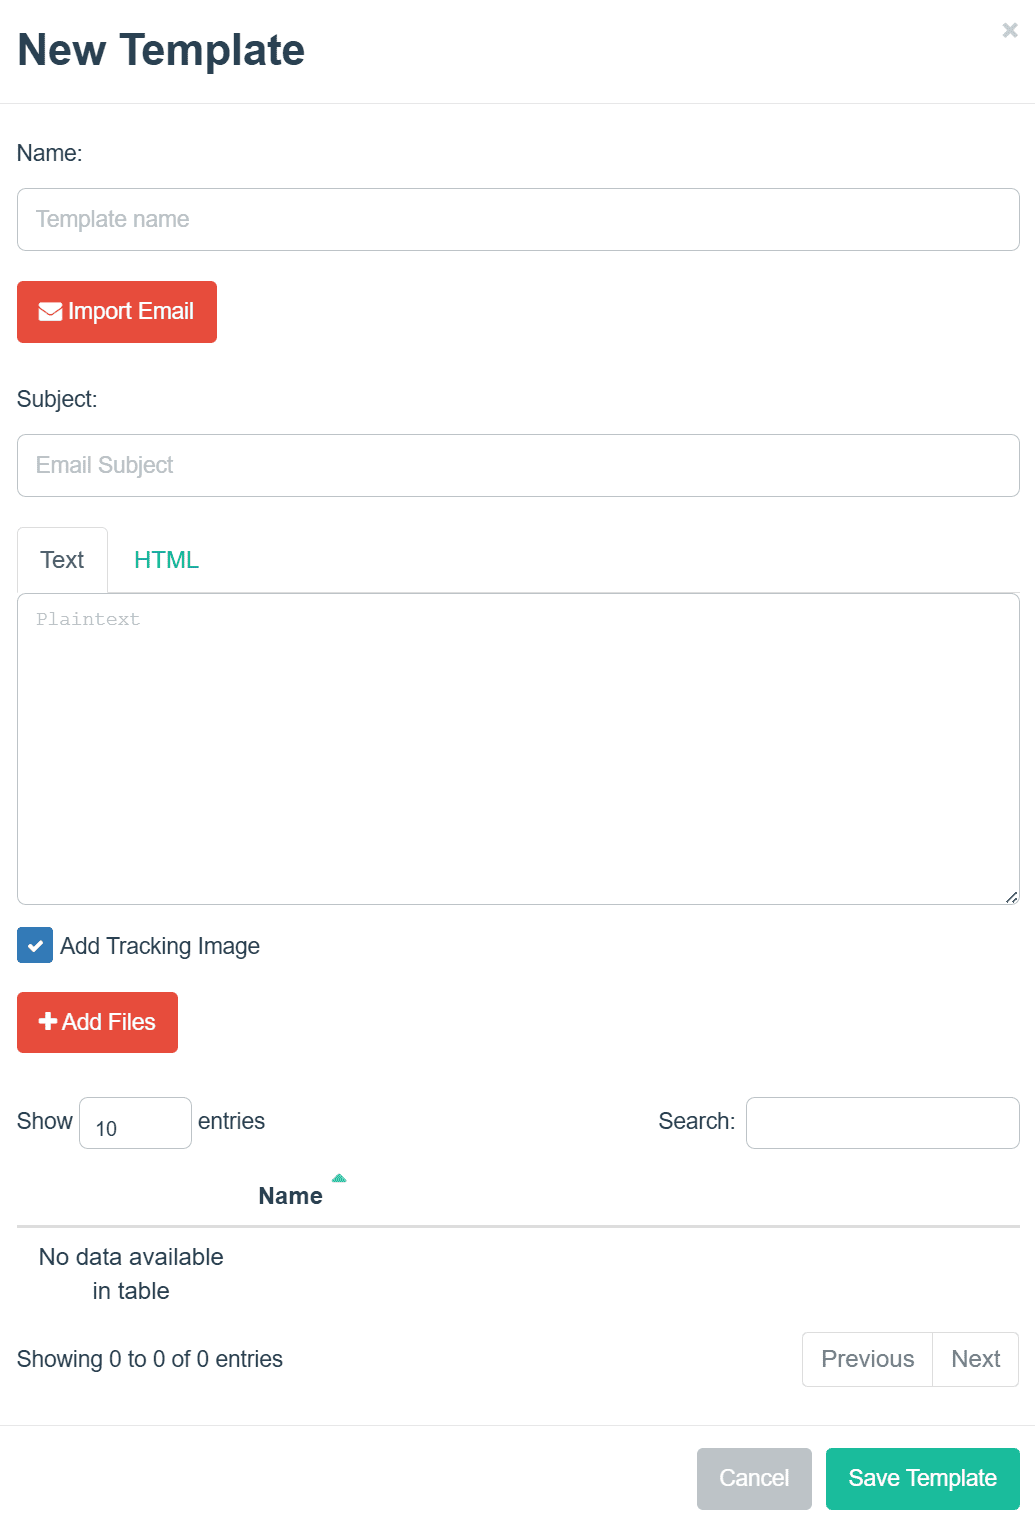Grab the Plaintext textarea resize handle
The height and width of the screenshot is (1525, 1035).
1011,897
